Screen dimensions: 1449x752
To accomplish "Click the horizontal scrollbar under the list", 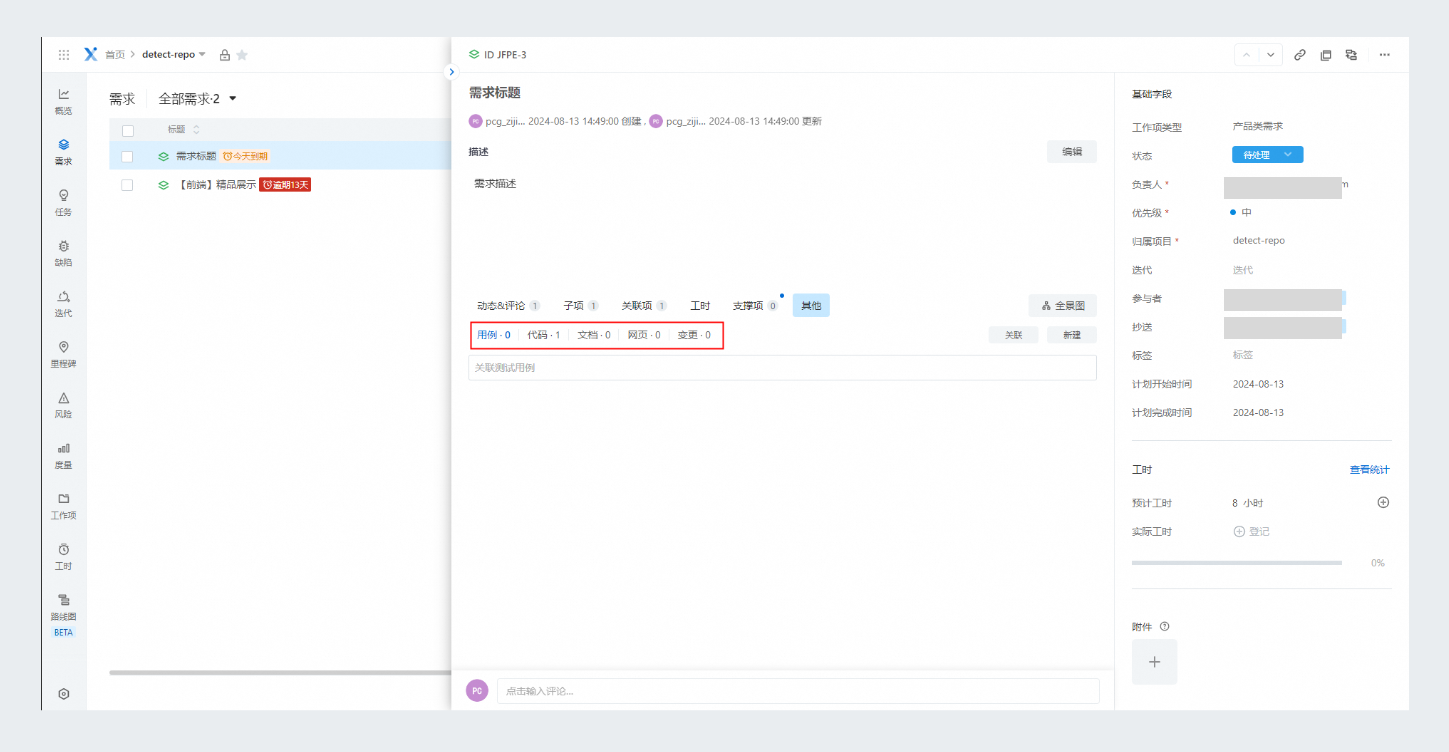I will point(280,673).
